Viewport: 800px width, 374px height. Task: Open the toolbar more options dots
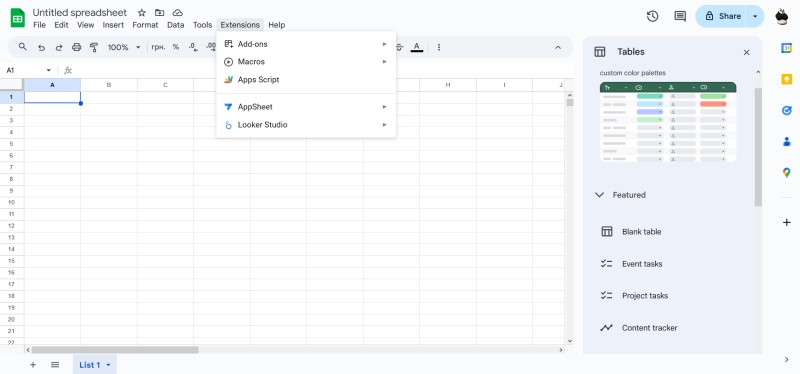pyautogui.click(x=439, y=47)
